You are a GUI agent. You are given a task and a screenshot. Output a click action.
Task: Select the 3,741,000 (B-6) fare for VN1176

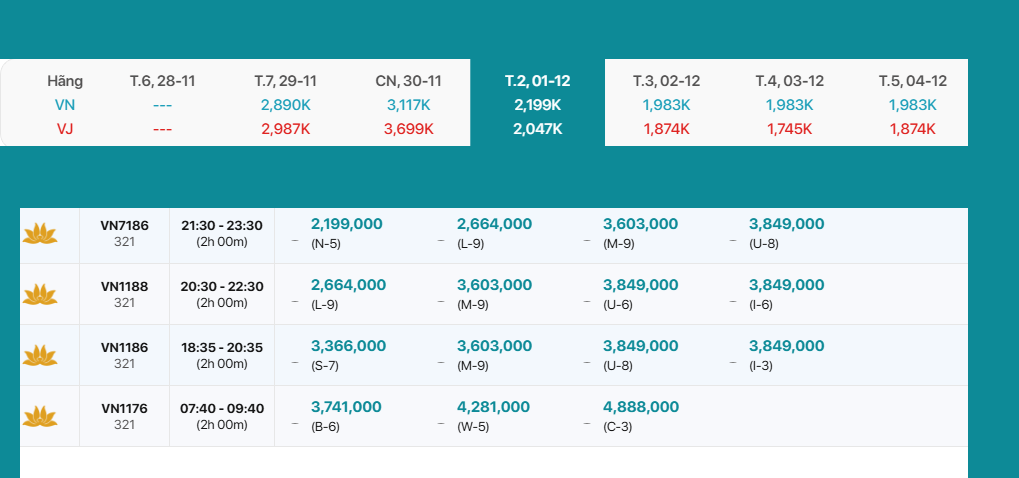(346, 407)
